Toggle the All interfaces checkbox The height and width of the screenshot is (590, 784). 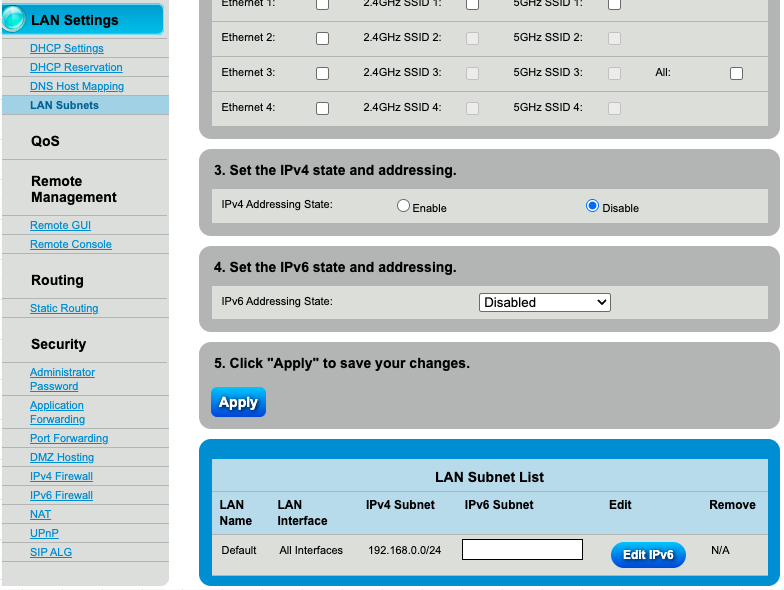[736, 74]
